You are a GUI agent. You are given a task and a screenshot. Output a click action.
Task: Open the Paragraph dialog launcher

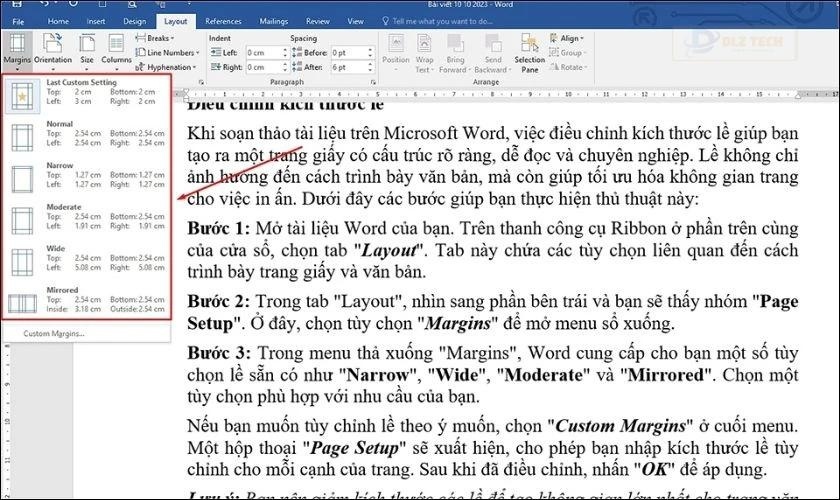[373, 82]
